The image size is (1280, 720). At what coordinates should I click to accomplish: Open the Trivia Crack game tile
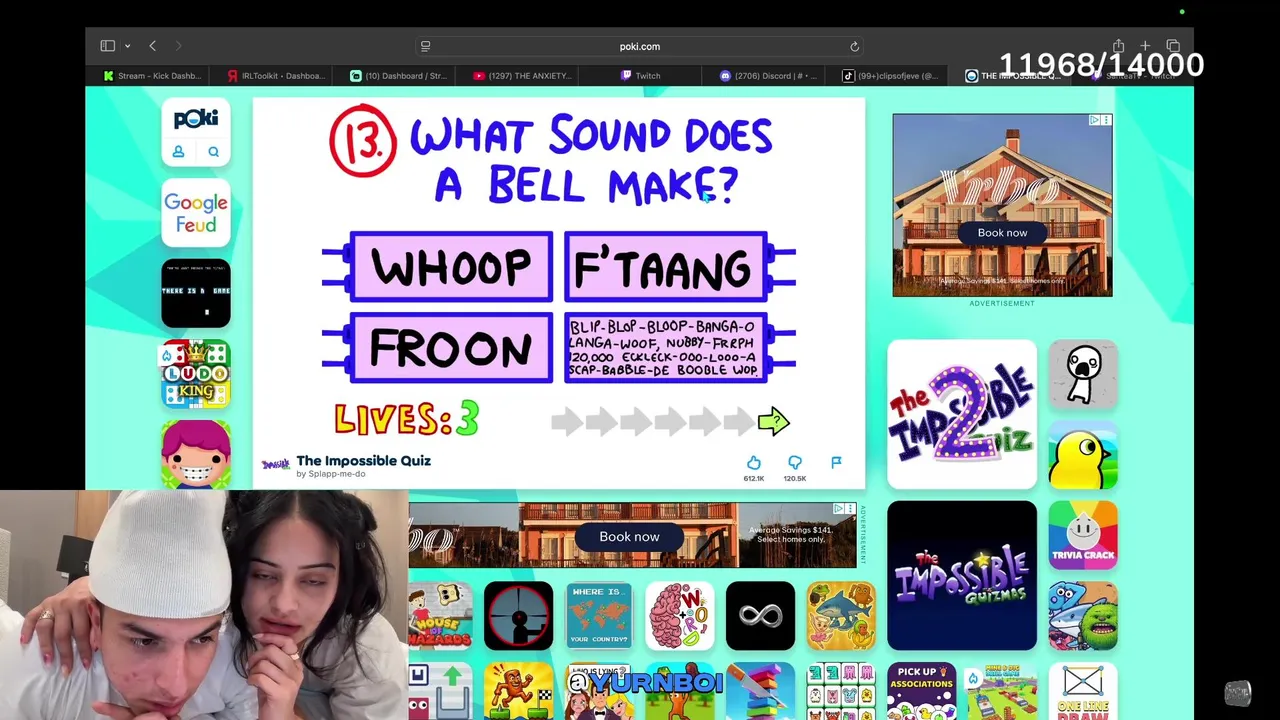click(1083, 535)
